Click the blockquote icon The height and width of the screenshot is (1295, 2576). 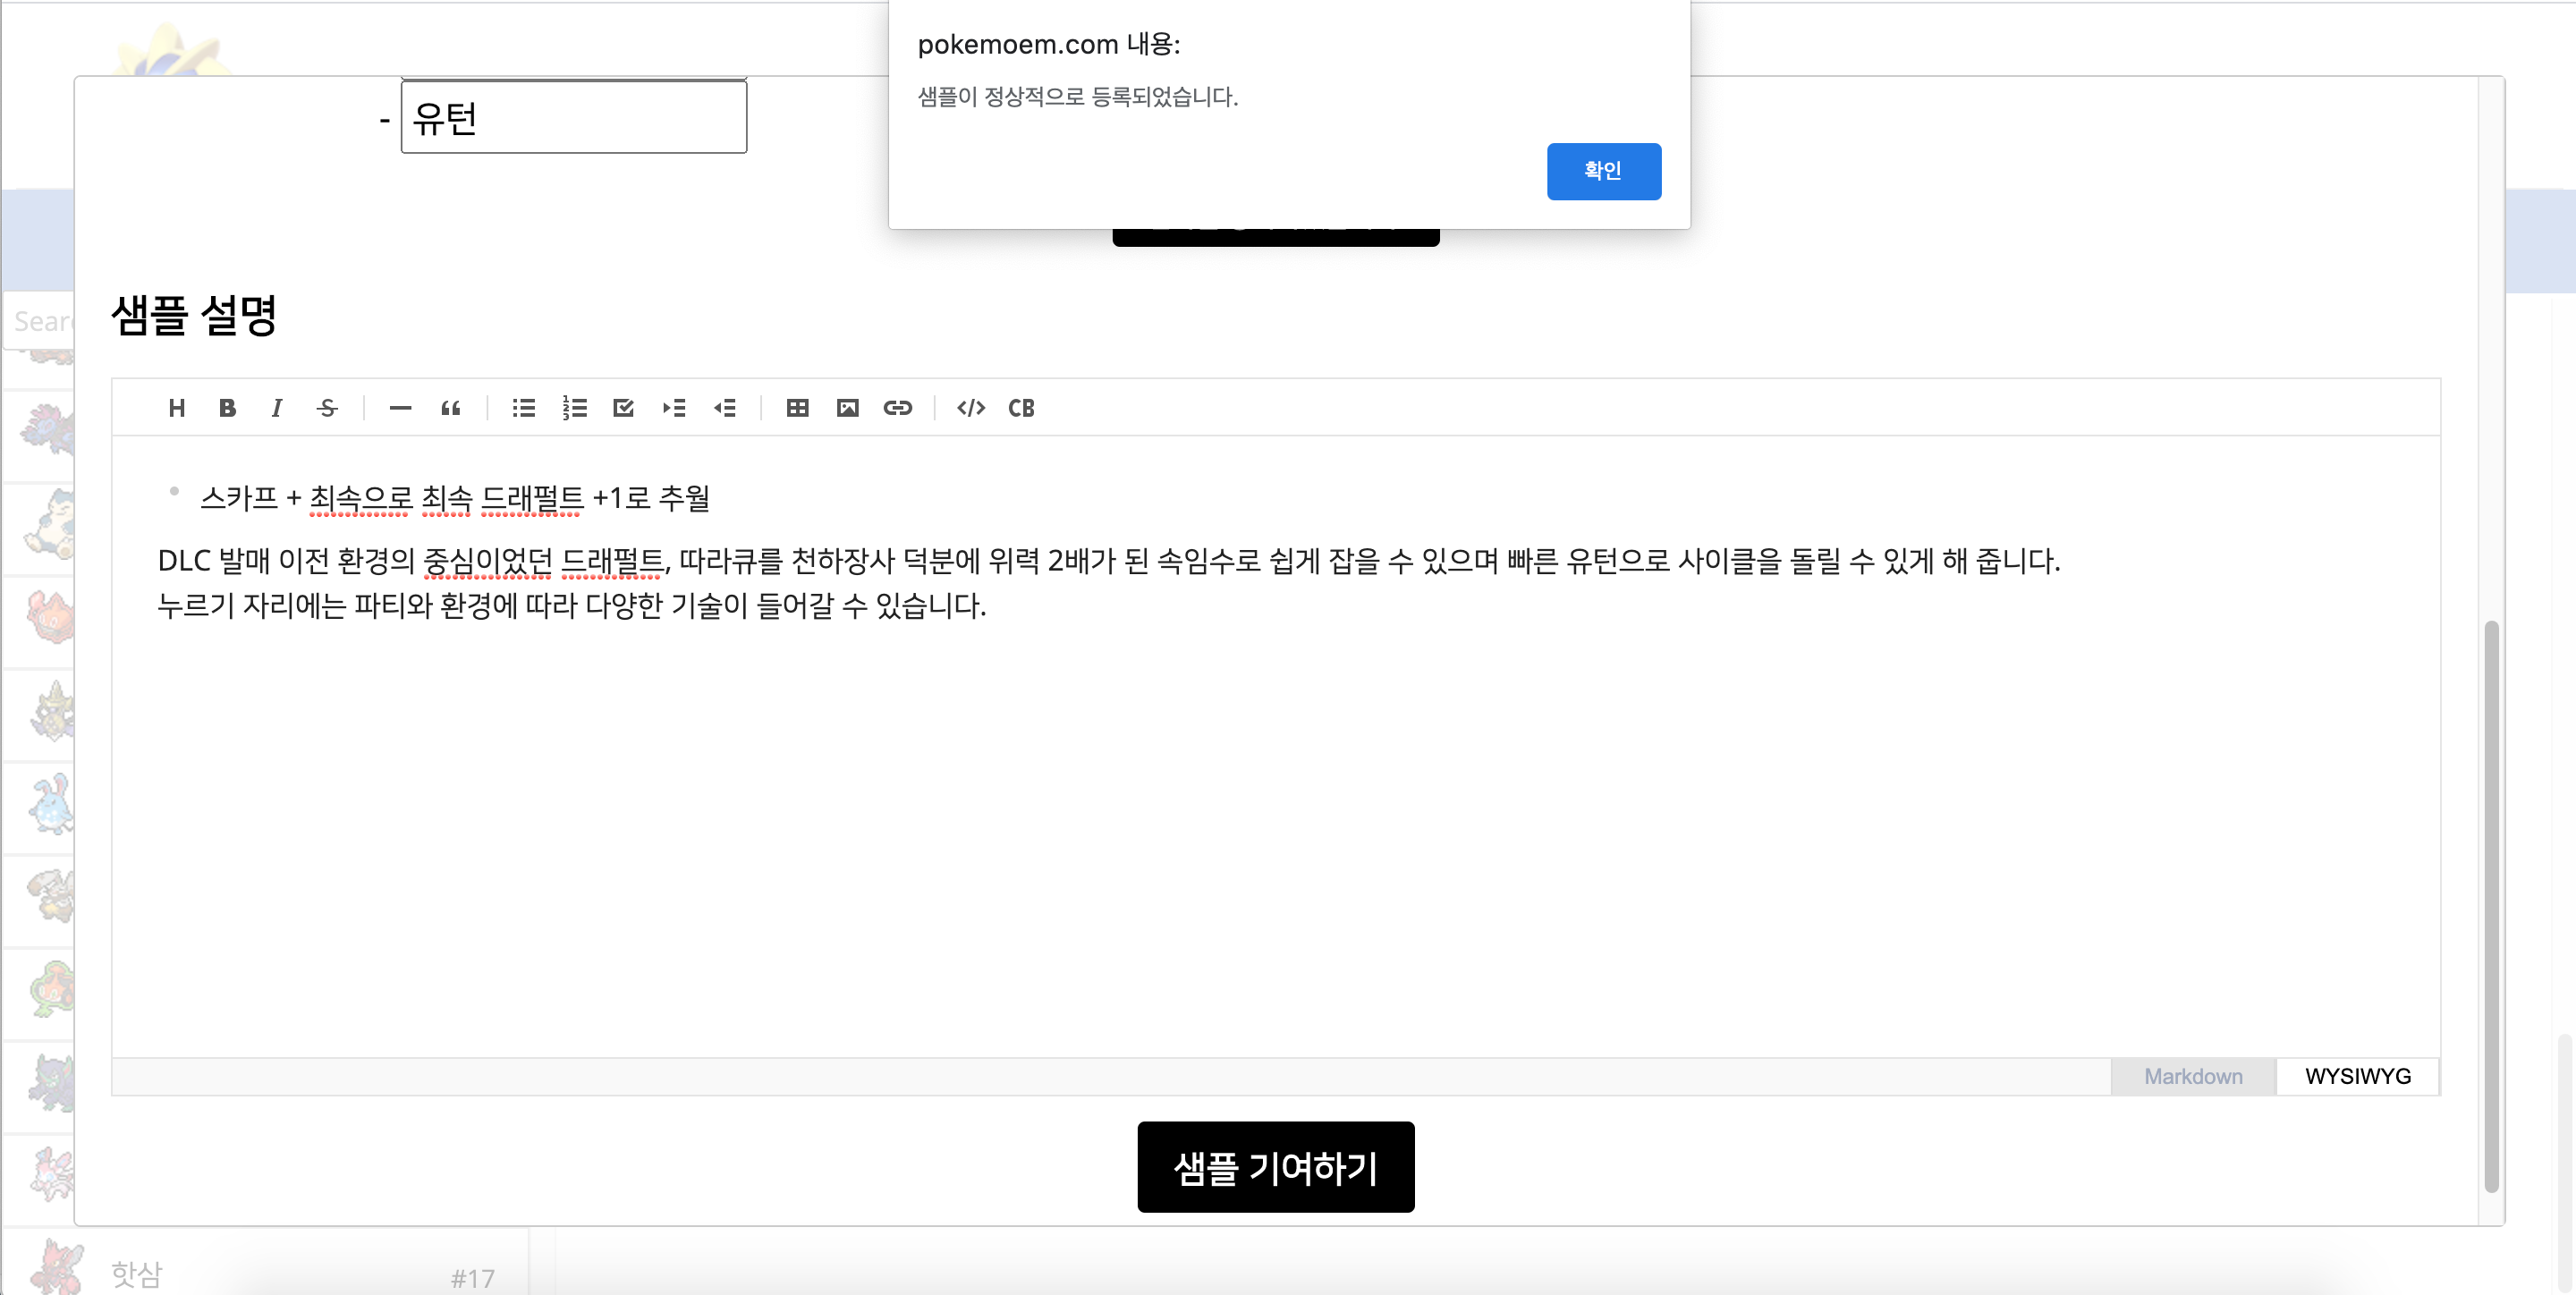point(450,408)
